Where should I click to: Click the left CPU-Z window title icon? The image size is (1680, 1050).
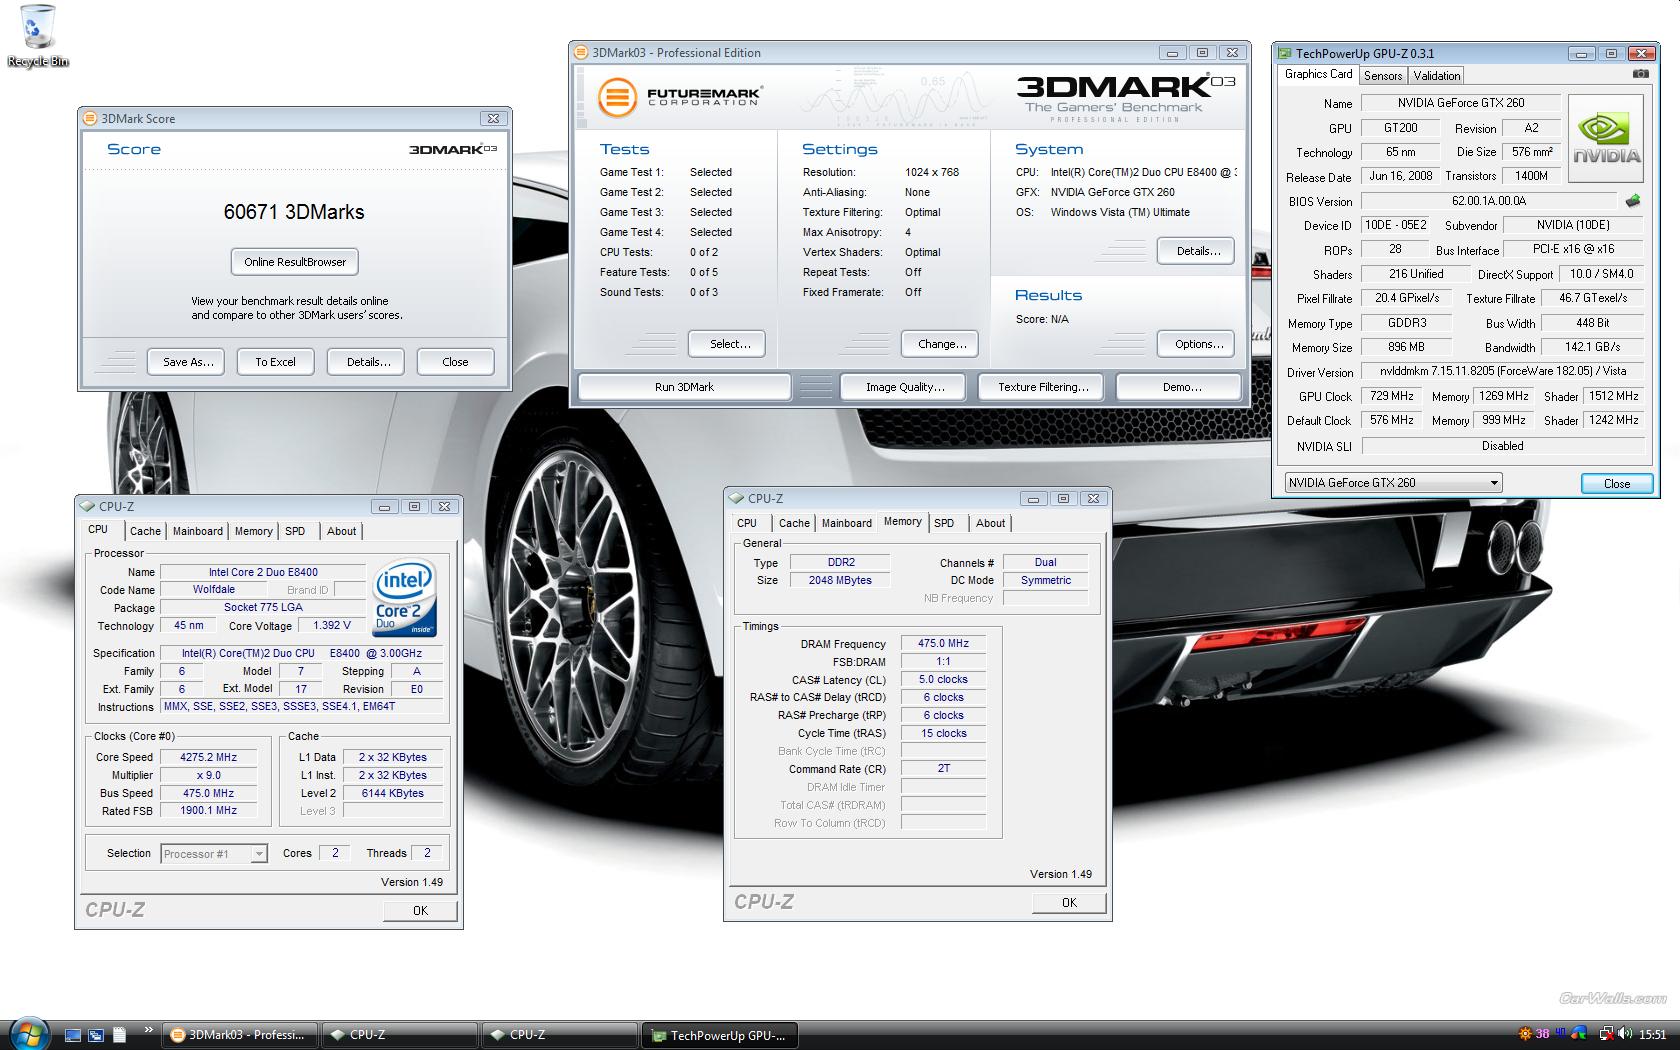pyautogui.click(x=87, y=506)
